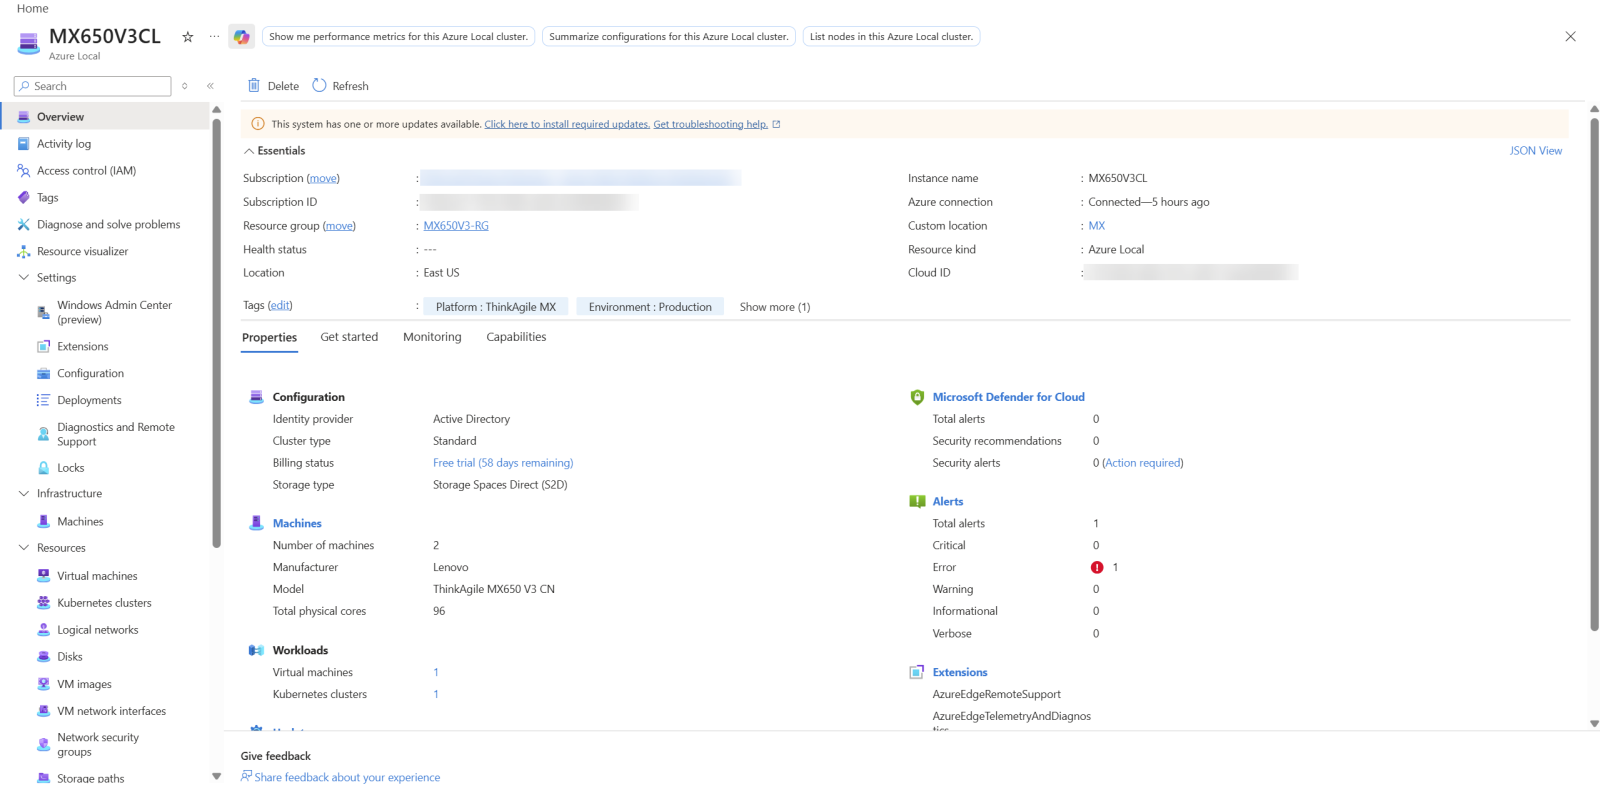
Task: Expand tags with Show more (1)
Action: point(775,307)
